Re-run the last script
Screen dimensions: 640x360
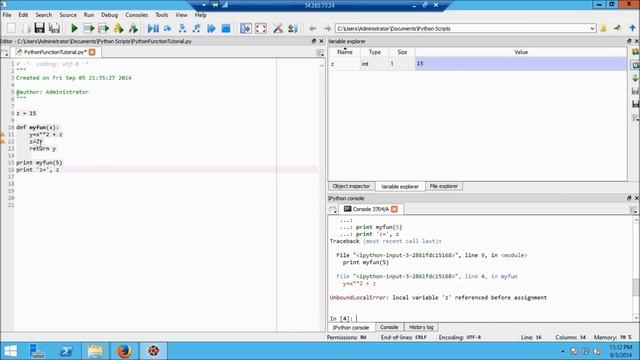pyautogui.click(x=133, y=28)
